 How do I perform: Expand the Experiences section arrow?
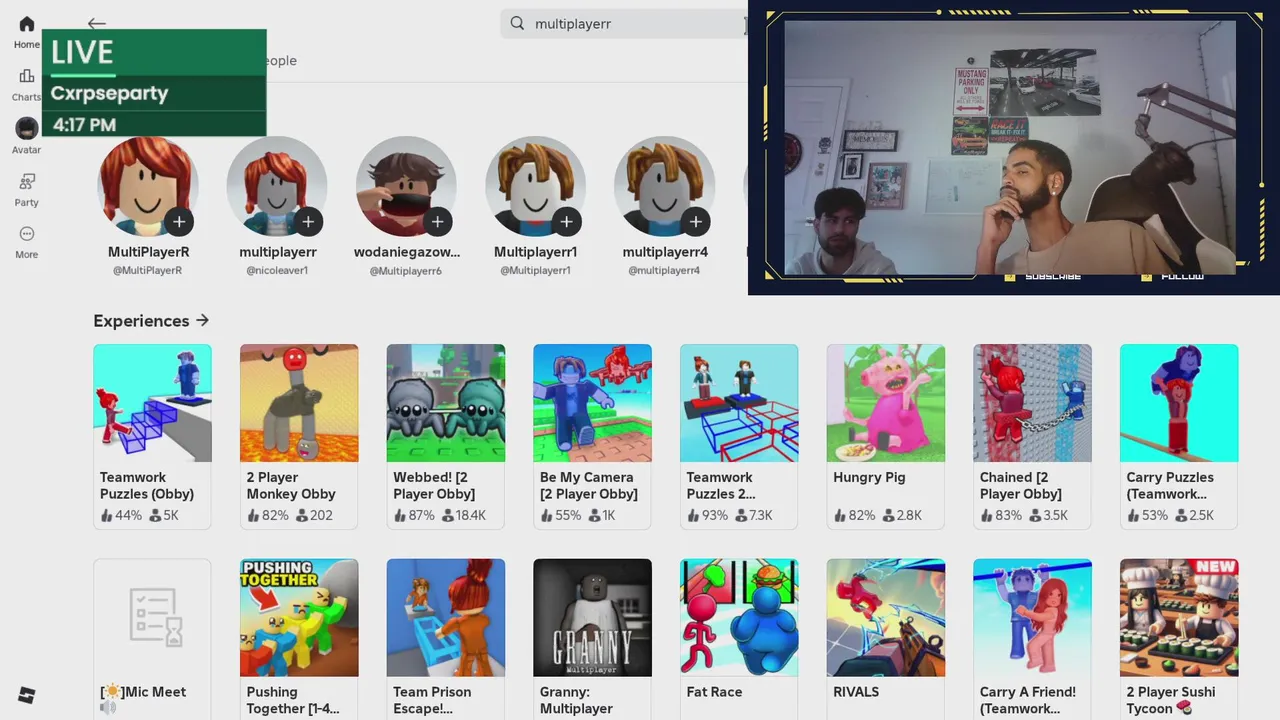pos(203,320)
